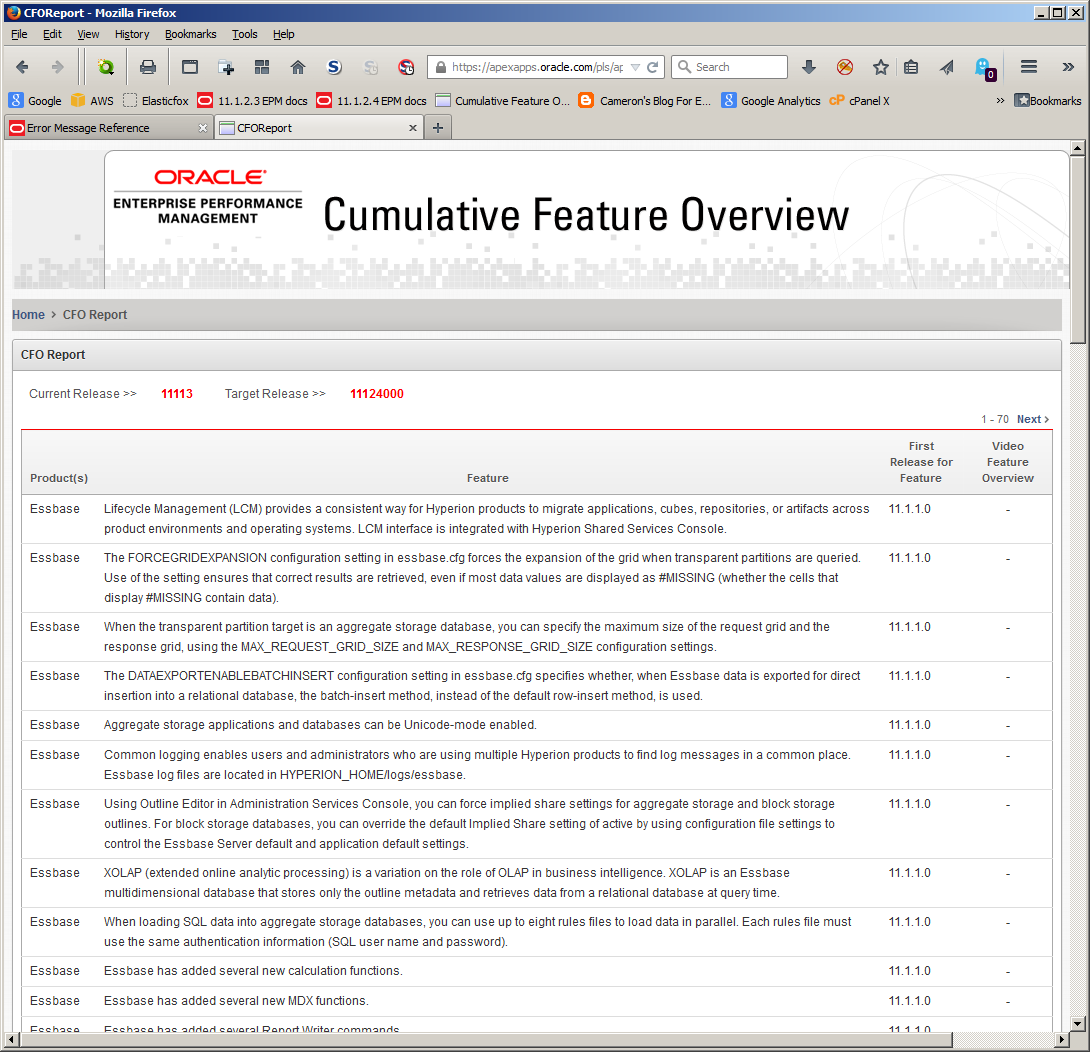The image size is (1090, 1052).
Task: Click the paper plane send icon
Action: tap(947, 67)
